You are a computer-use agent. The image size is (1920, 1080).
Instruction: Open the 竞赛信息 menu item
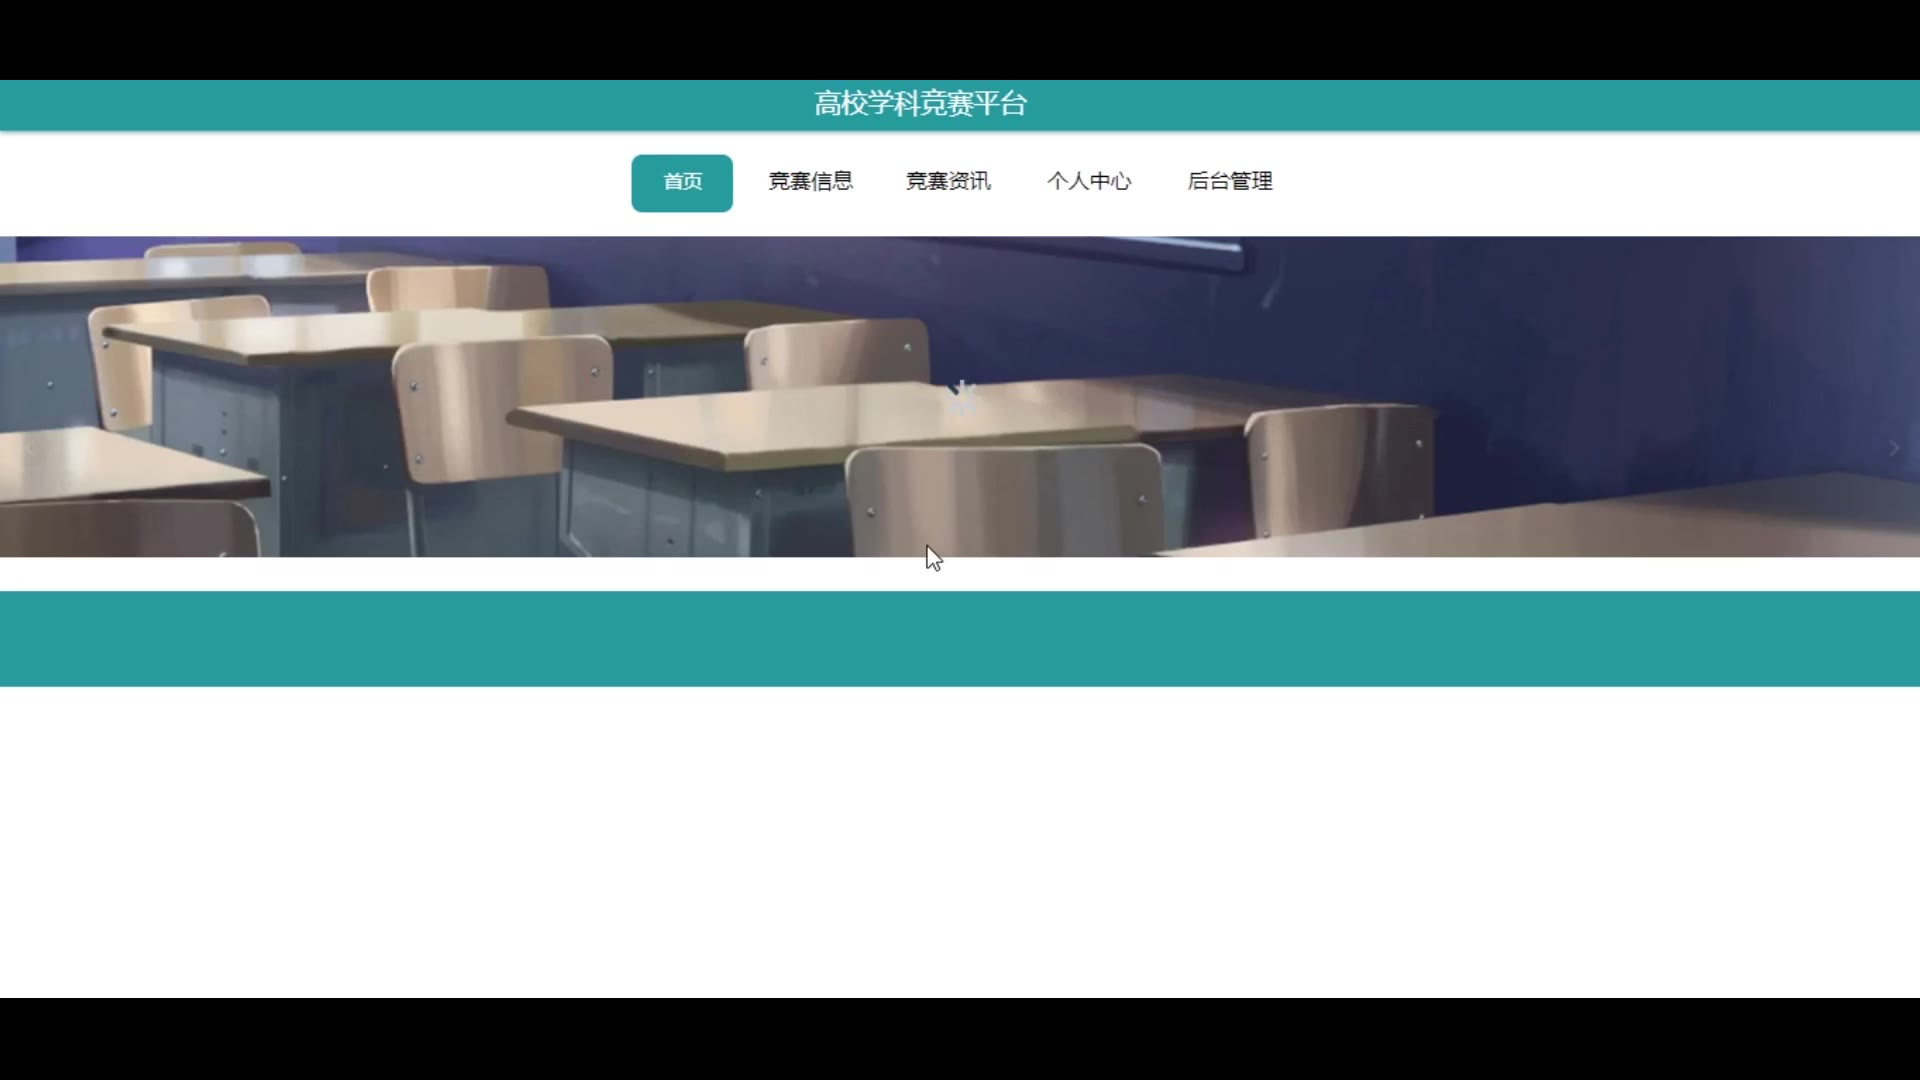(810, 182)
